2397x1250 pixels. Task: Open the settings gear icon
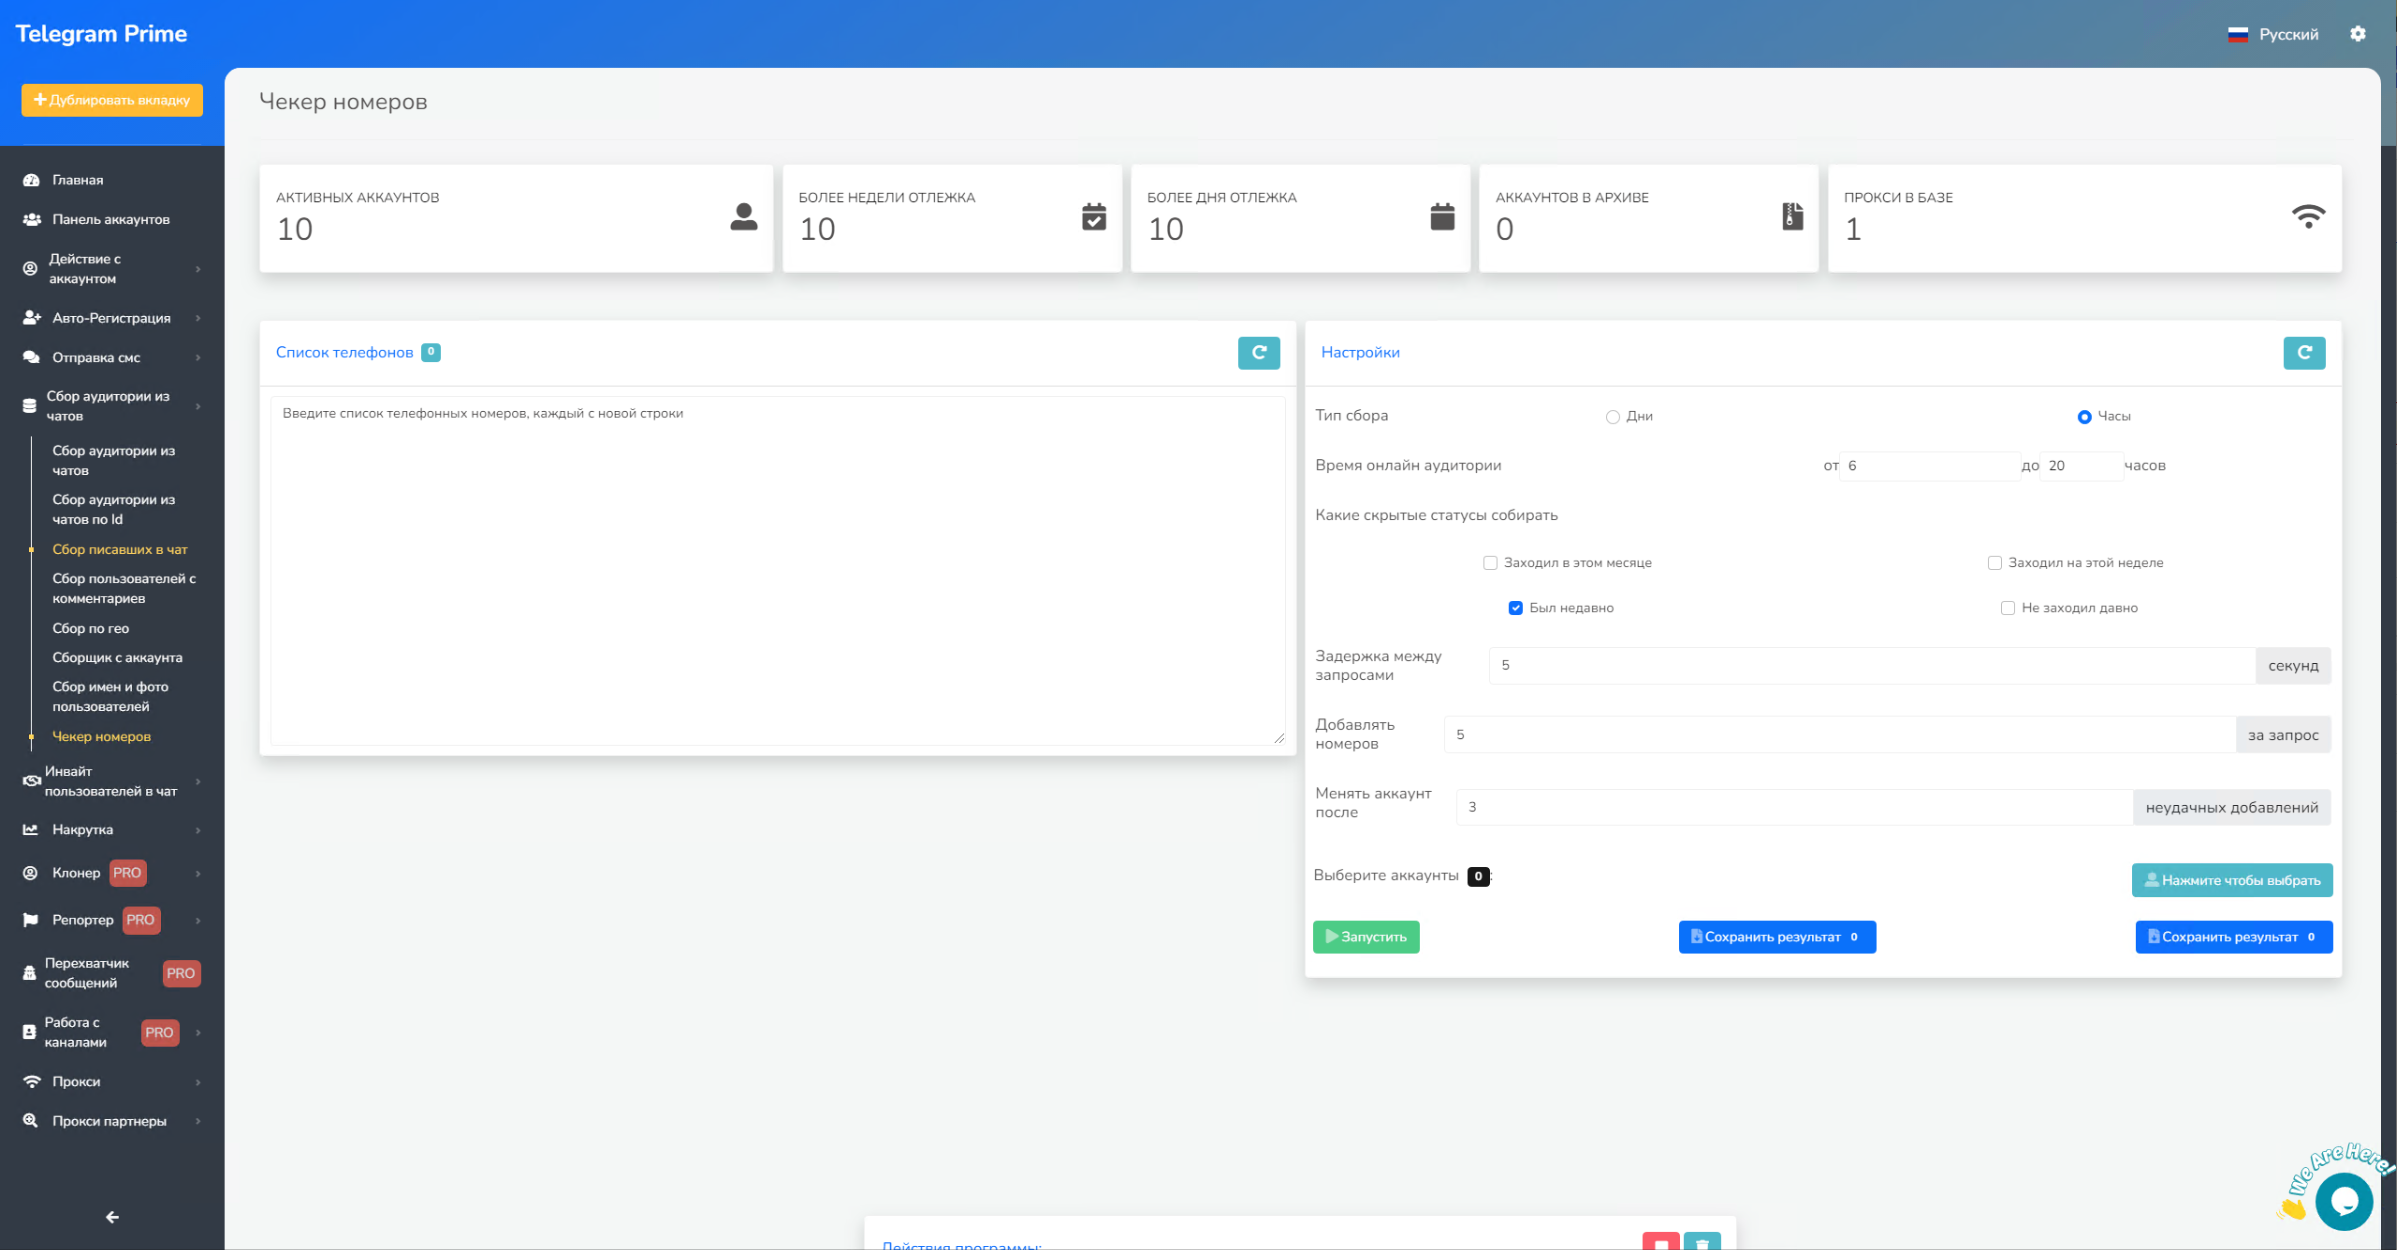click(2358, 33)
